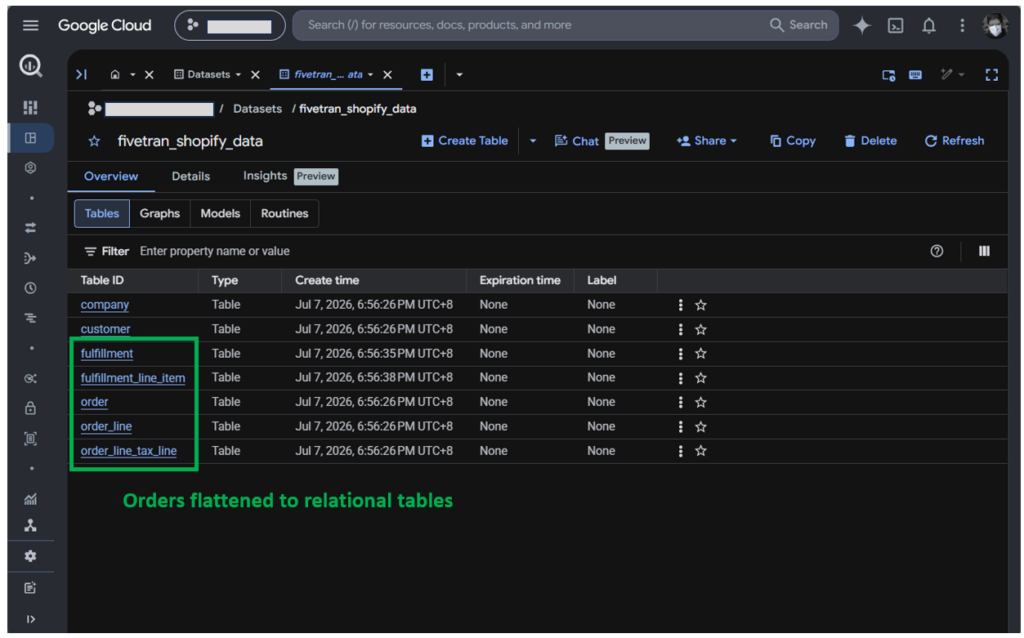
Task: Open the BigQuery logo in sidebar
Action: pyautogui.click(x=31, y=65)
